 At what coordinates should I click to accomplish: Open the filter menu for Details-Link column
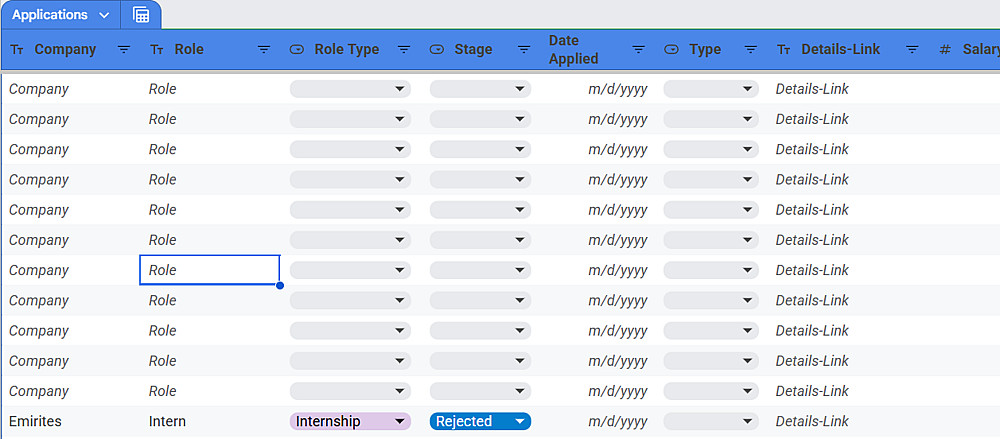click(x=912, y=49)
